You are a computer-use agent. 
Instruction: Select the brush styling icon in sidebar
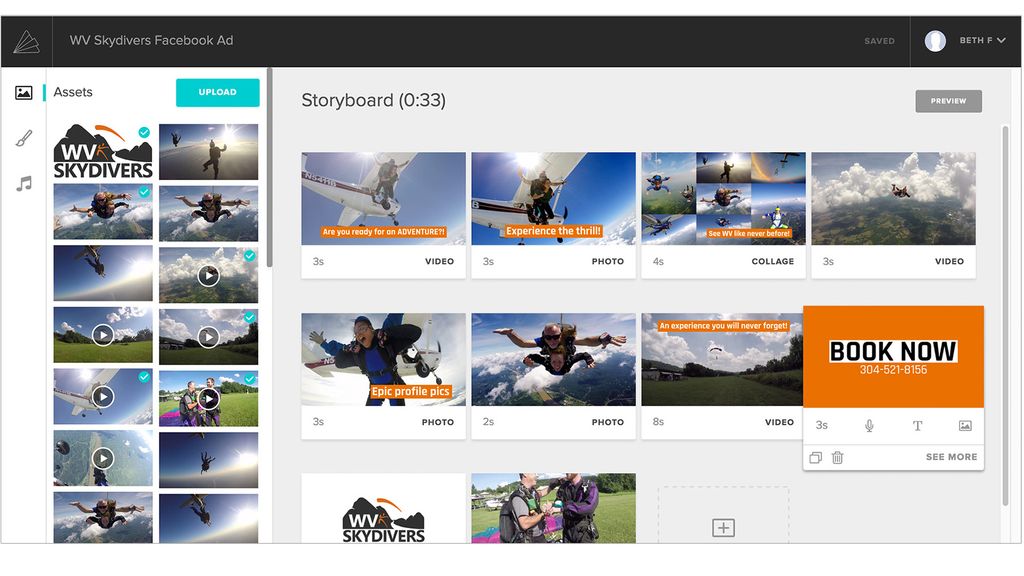click(x=25, y=137)
